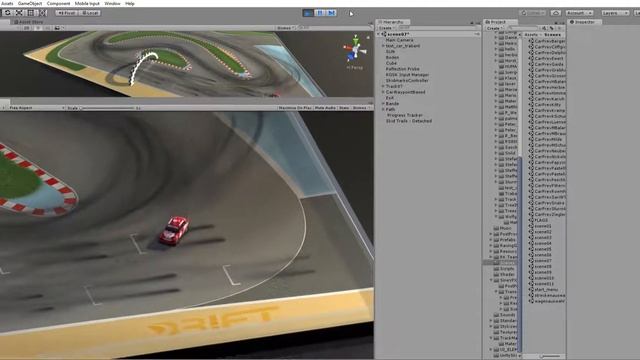This screenshot has height=360, width=640.
Task: Toggle Stats overlay in Game view
Action: pyautogui.click(x=344, y=108)
